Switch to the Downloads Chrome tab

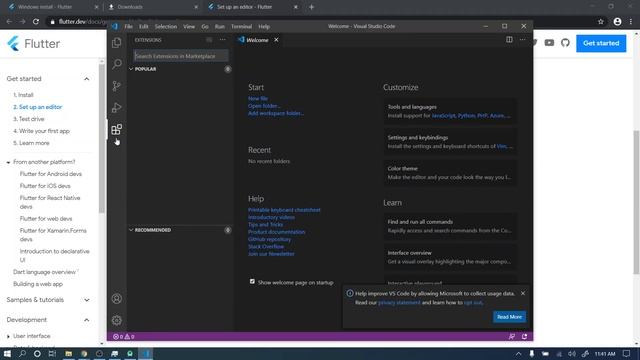pos(153,7)
